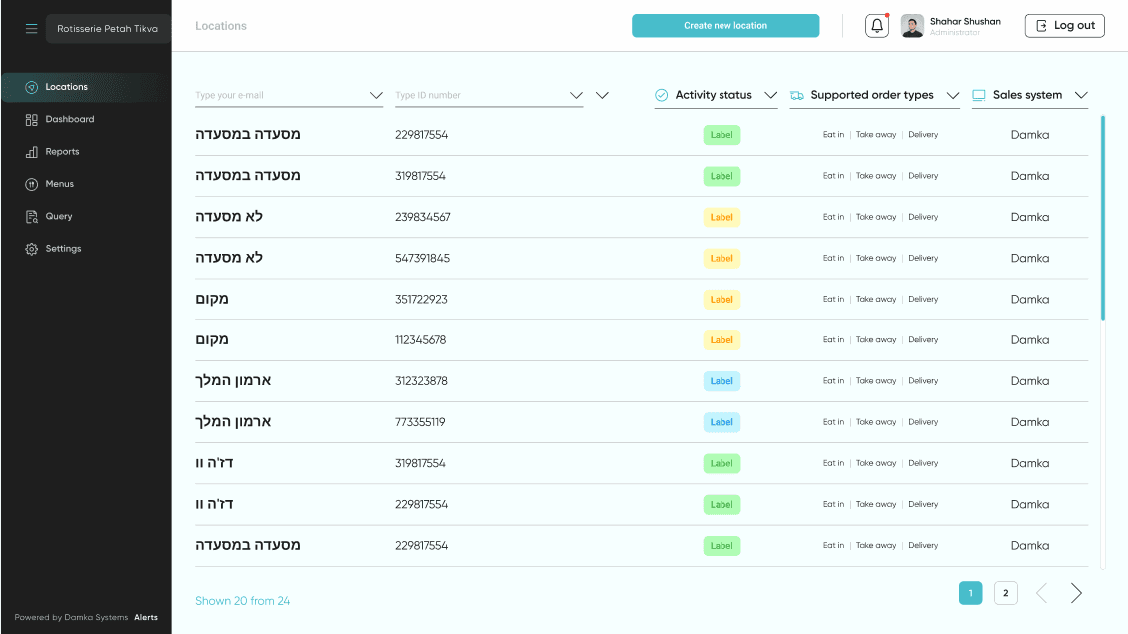Click the Alerts link in footer
Screen dimensions: 1128x634
tap(146, 617)
